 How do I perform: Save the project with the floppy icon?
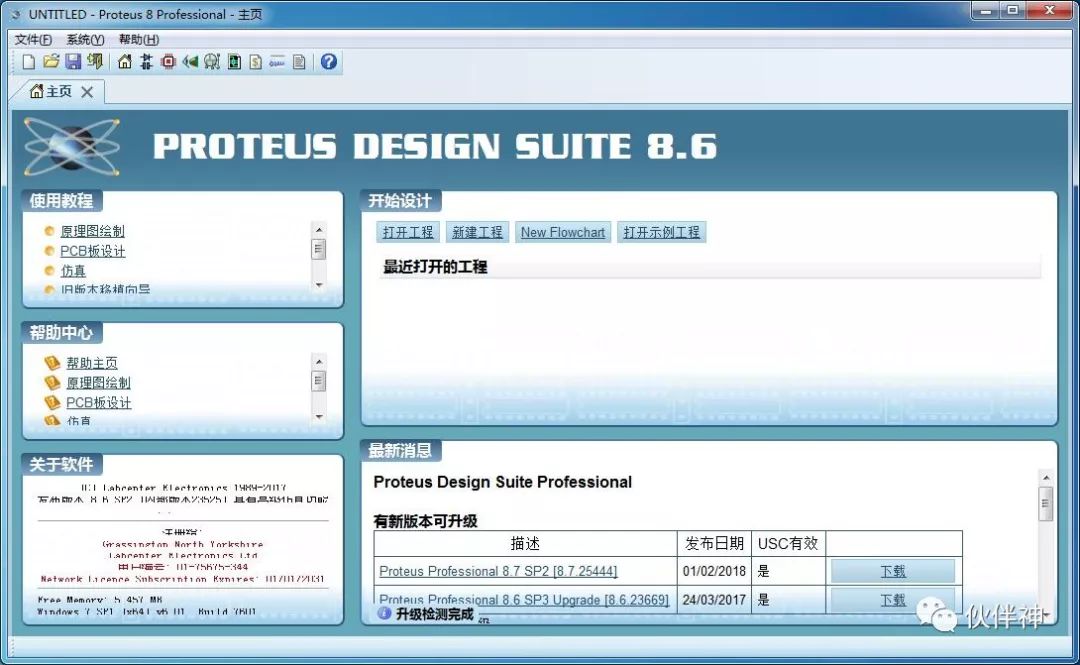[73, 62]
